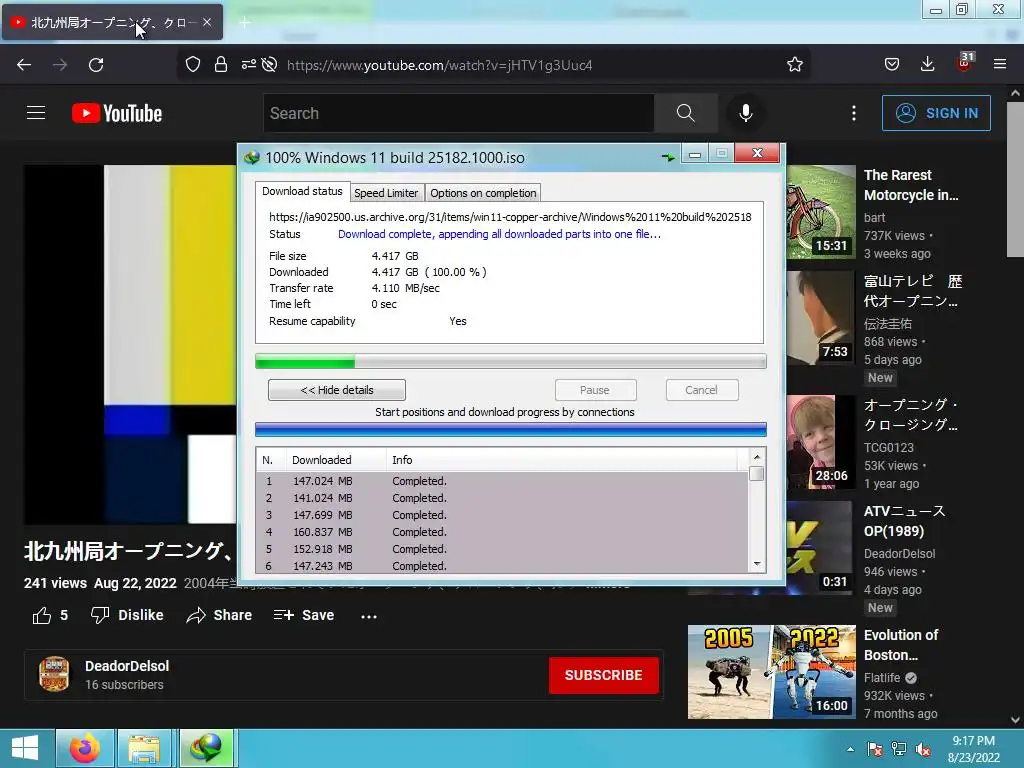Viewport: 1024px width, 768px height.
Task: Click the IDM green arrow tray icon in title bar
Action: [x=668, y=157]
